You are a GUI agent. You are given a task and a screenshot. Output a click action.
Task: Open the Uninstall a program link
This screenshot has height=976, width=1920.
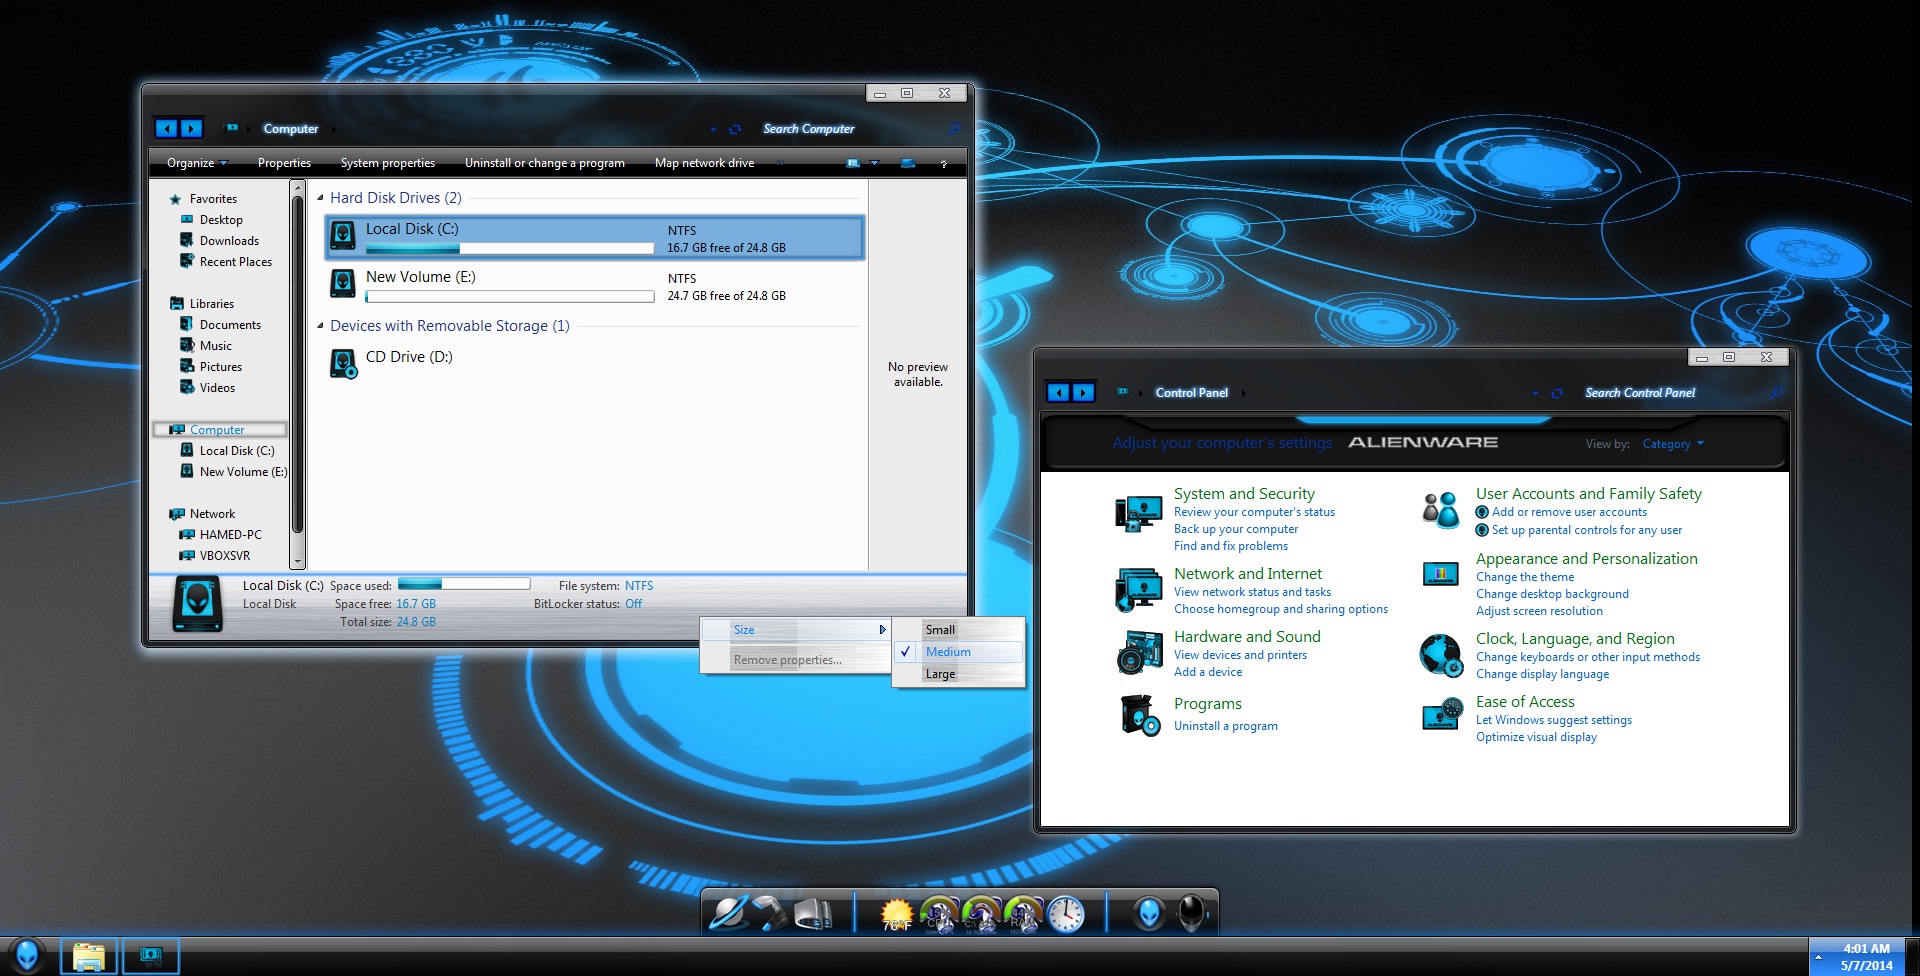1225,726
